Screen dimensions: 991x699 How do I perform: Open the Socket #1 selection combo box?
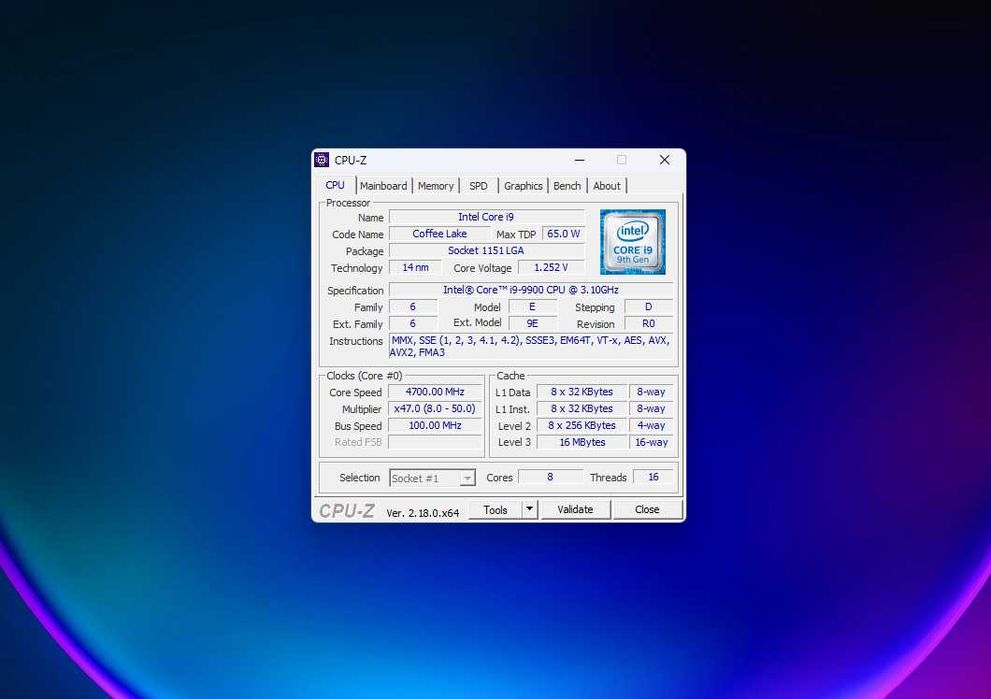click(x=432, y=478)
